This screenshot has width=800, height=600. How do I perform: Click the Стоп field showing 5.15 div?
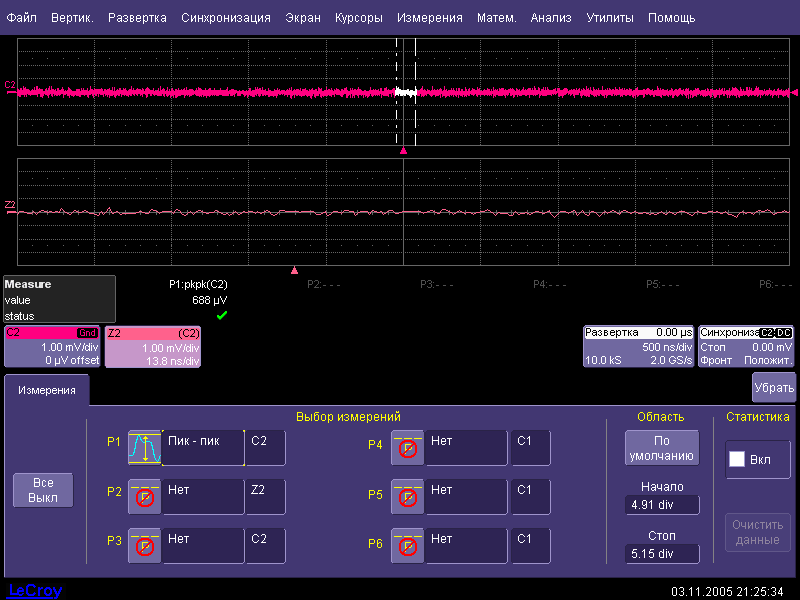coord(661,553)
